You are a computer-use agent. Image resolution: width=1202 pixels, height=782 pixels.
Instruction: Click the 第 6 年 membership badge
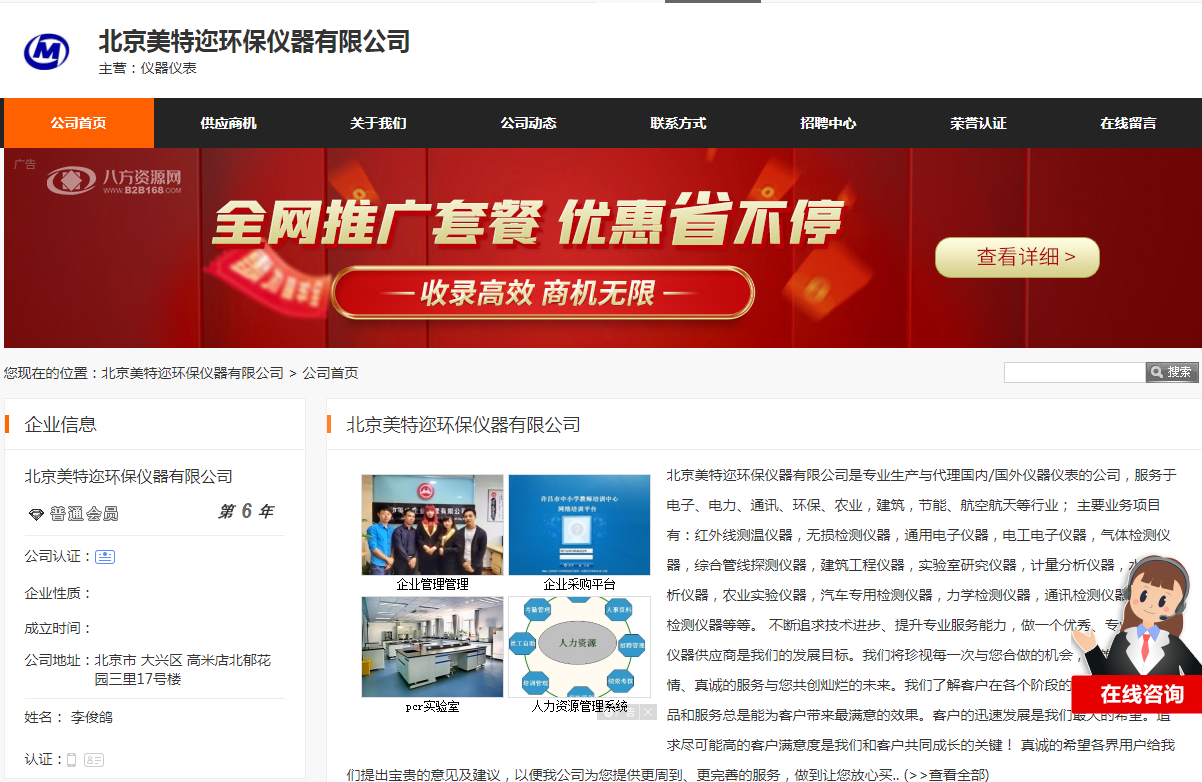246,512
